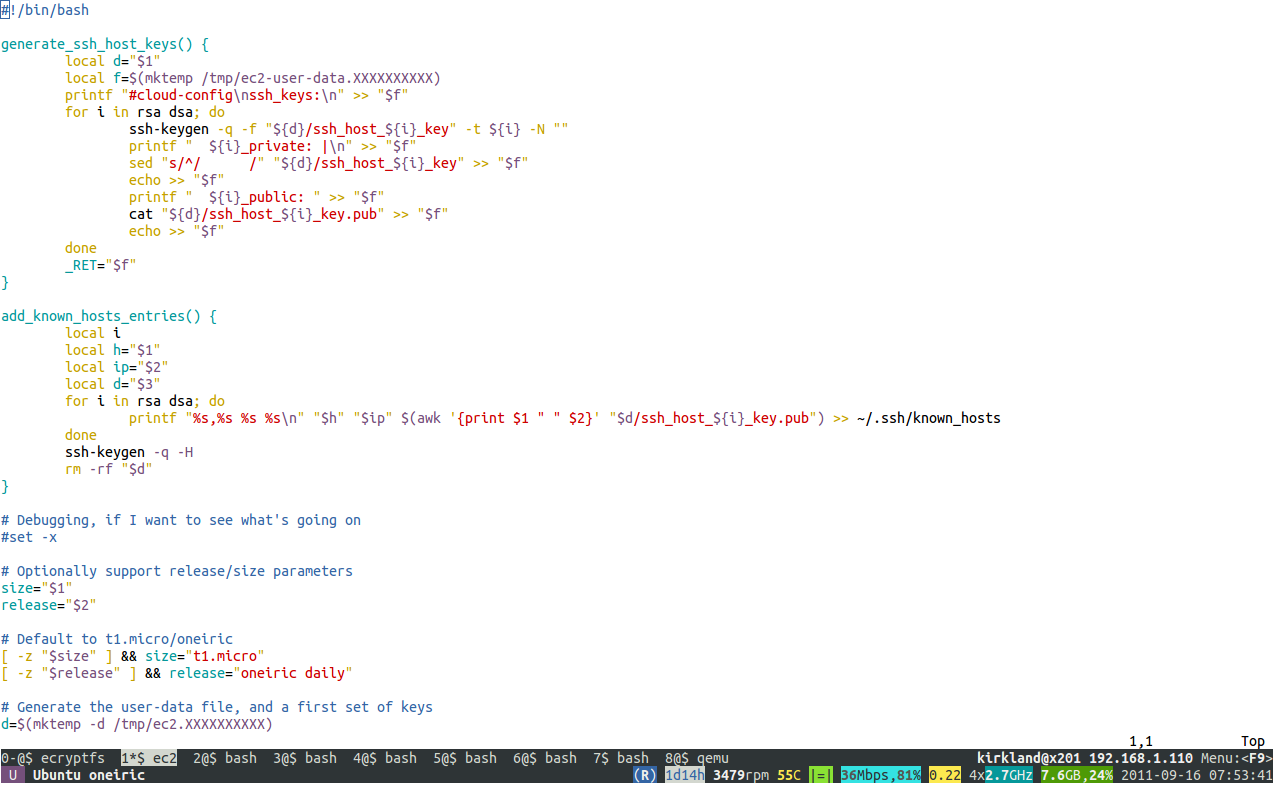Click the size="$1" line
The height and width of the screenshot is (800, 1280).
coord(37,588)
